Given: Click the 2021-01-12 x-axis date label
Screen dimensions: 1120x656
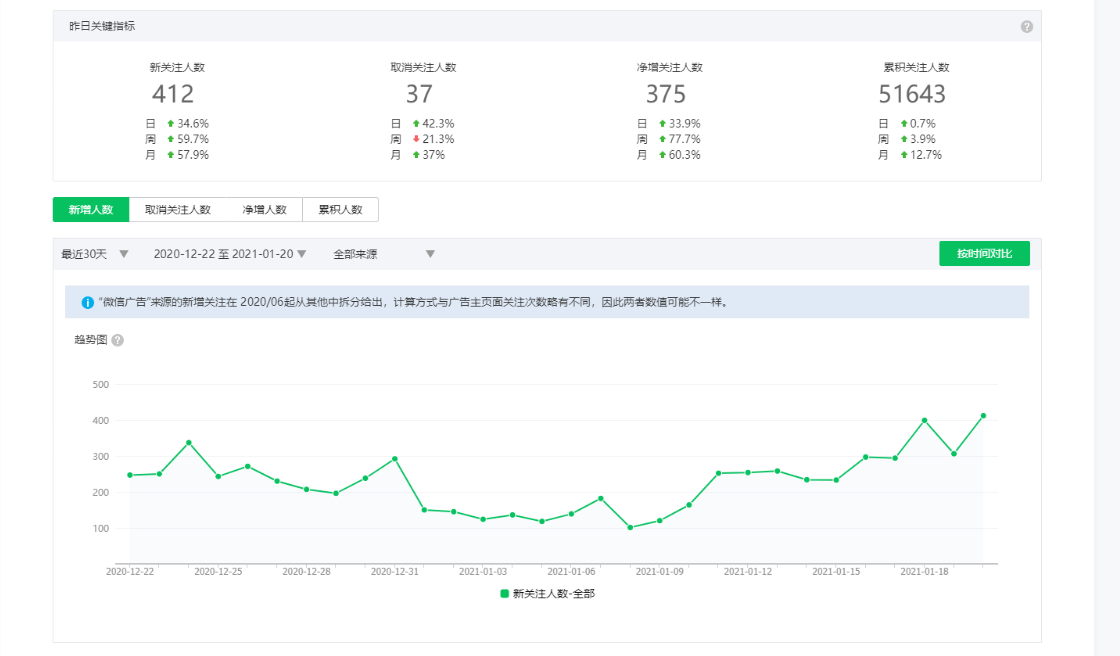Looking at the screenshot, I should point(748,572).
